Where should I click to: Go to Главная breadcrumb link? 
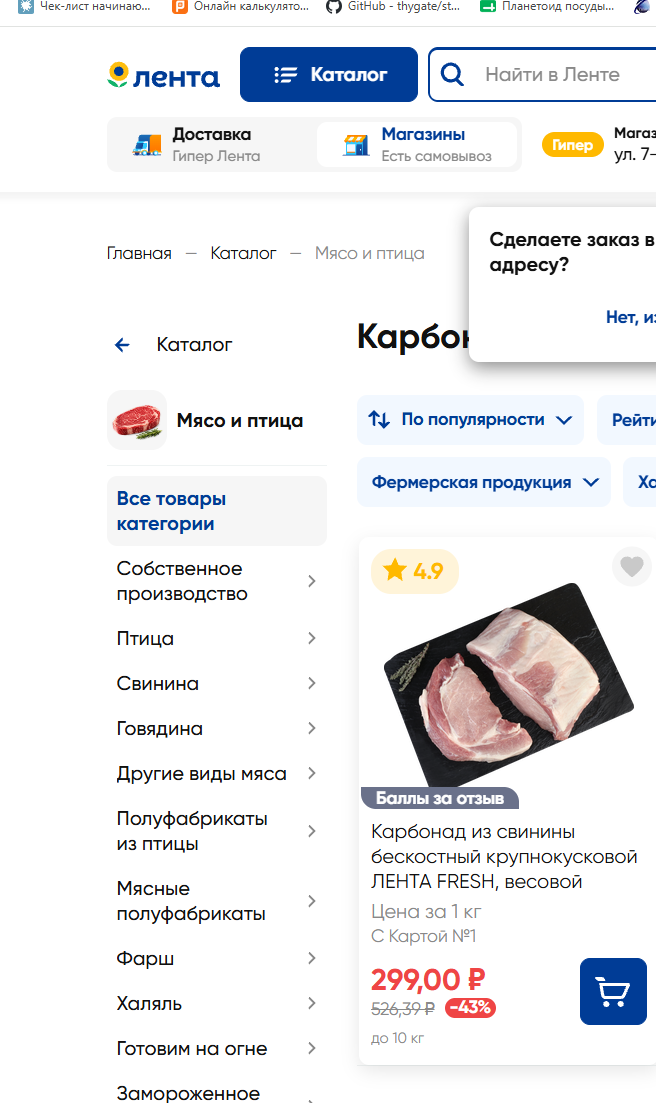coord(139,253)
